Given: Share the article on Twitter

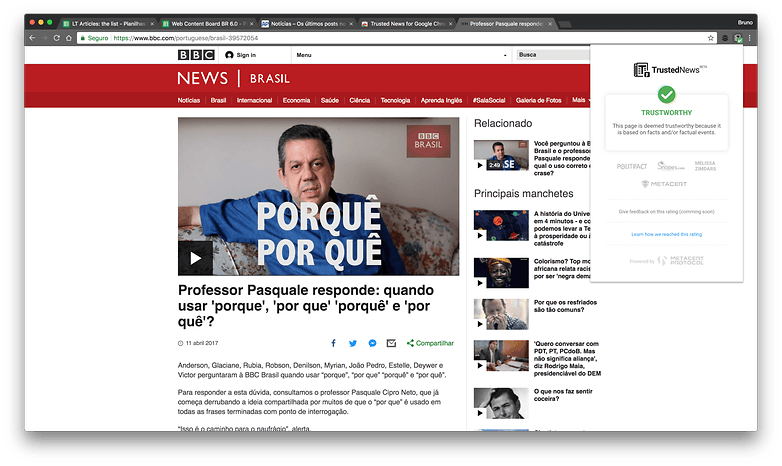Looking at the screenshot, I should [x=353, y=343].
